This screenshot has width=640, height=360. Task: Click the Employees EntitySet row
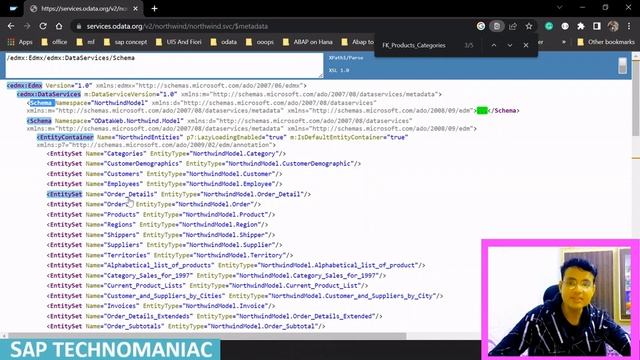point(164,184)
